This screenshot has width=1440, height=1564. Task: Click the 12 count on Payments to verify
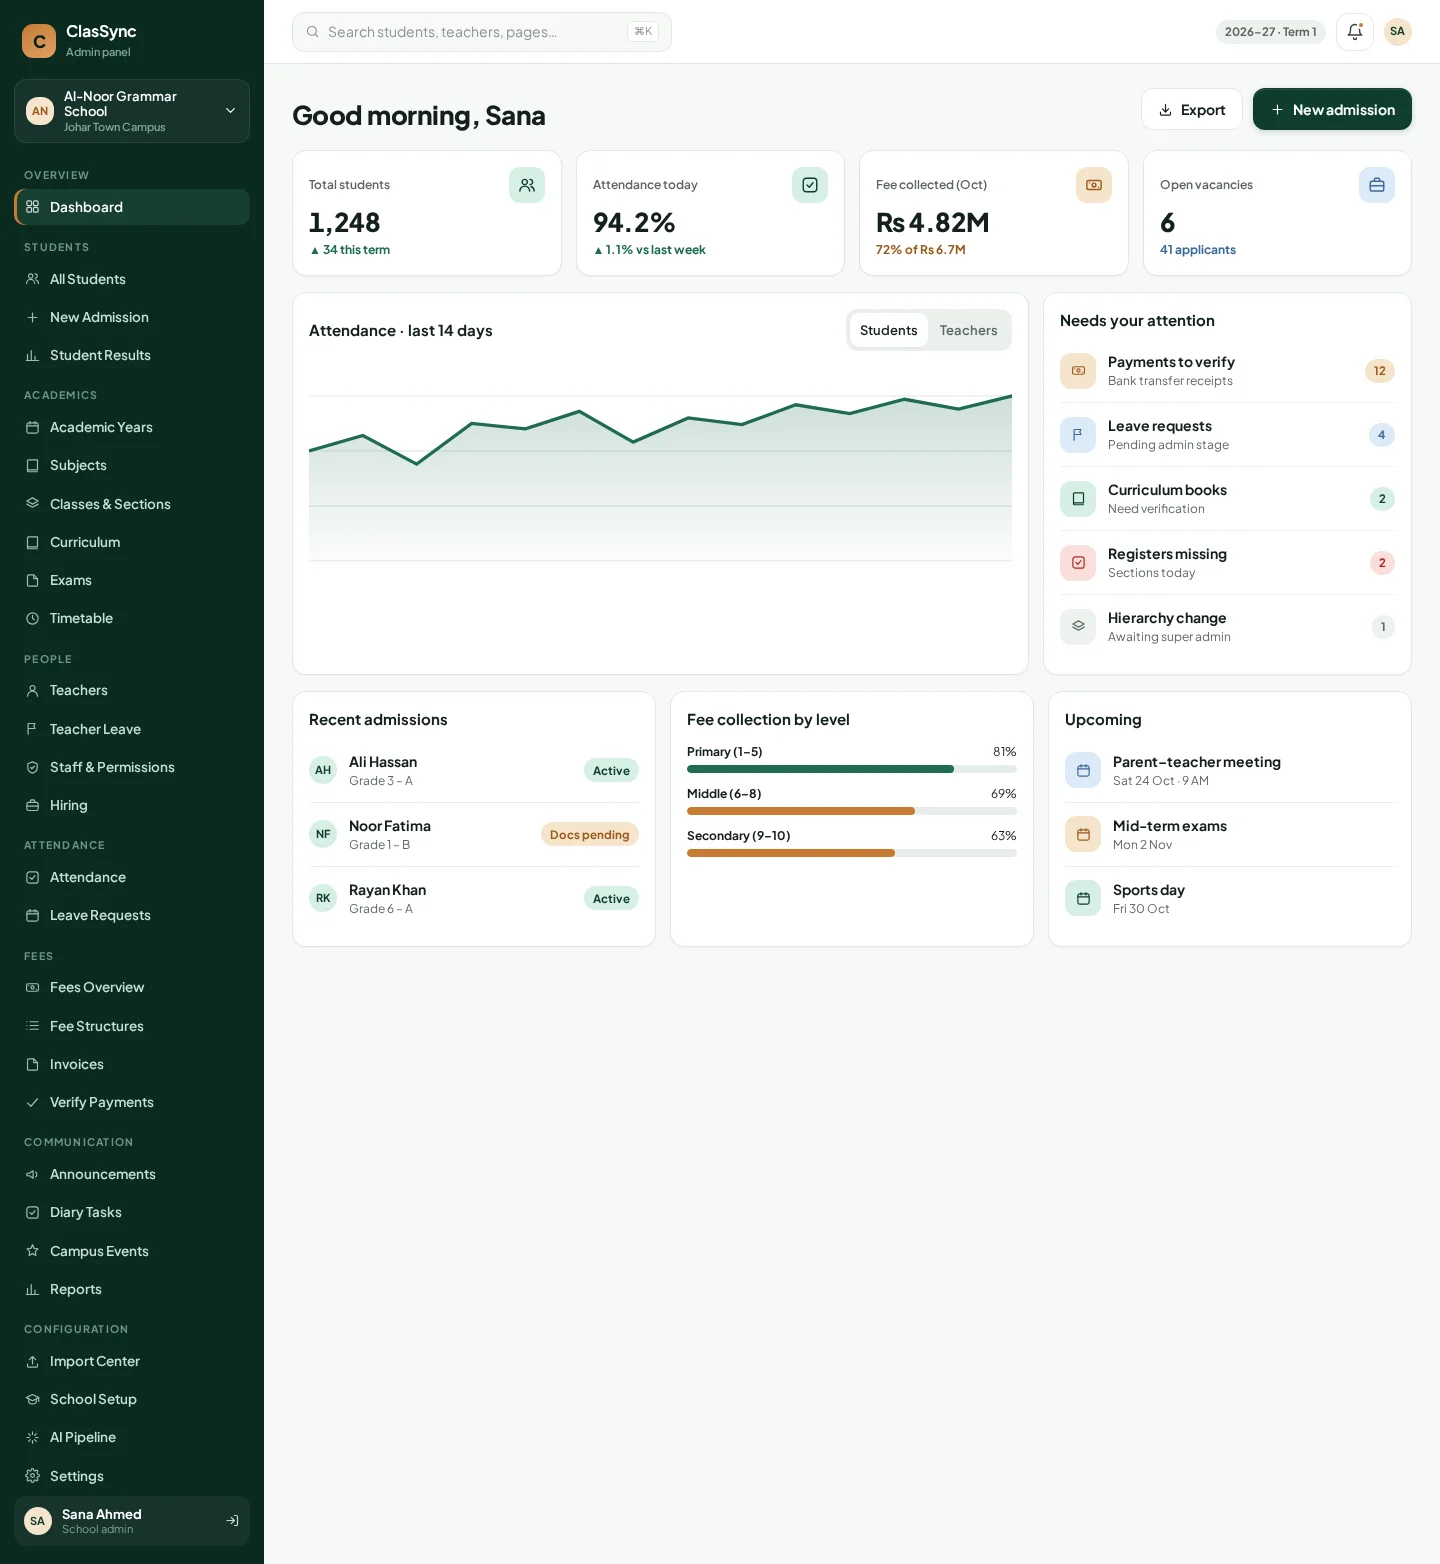tap(1380, 371)
